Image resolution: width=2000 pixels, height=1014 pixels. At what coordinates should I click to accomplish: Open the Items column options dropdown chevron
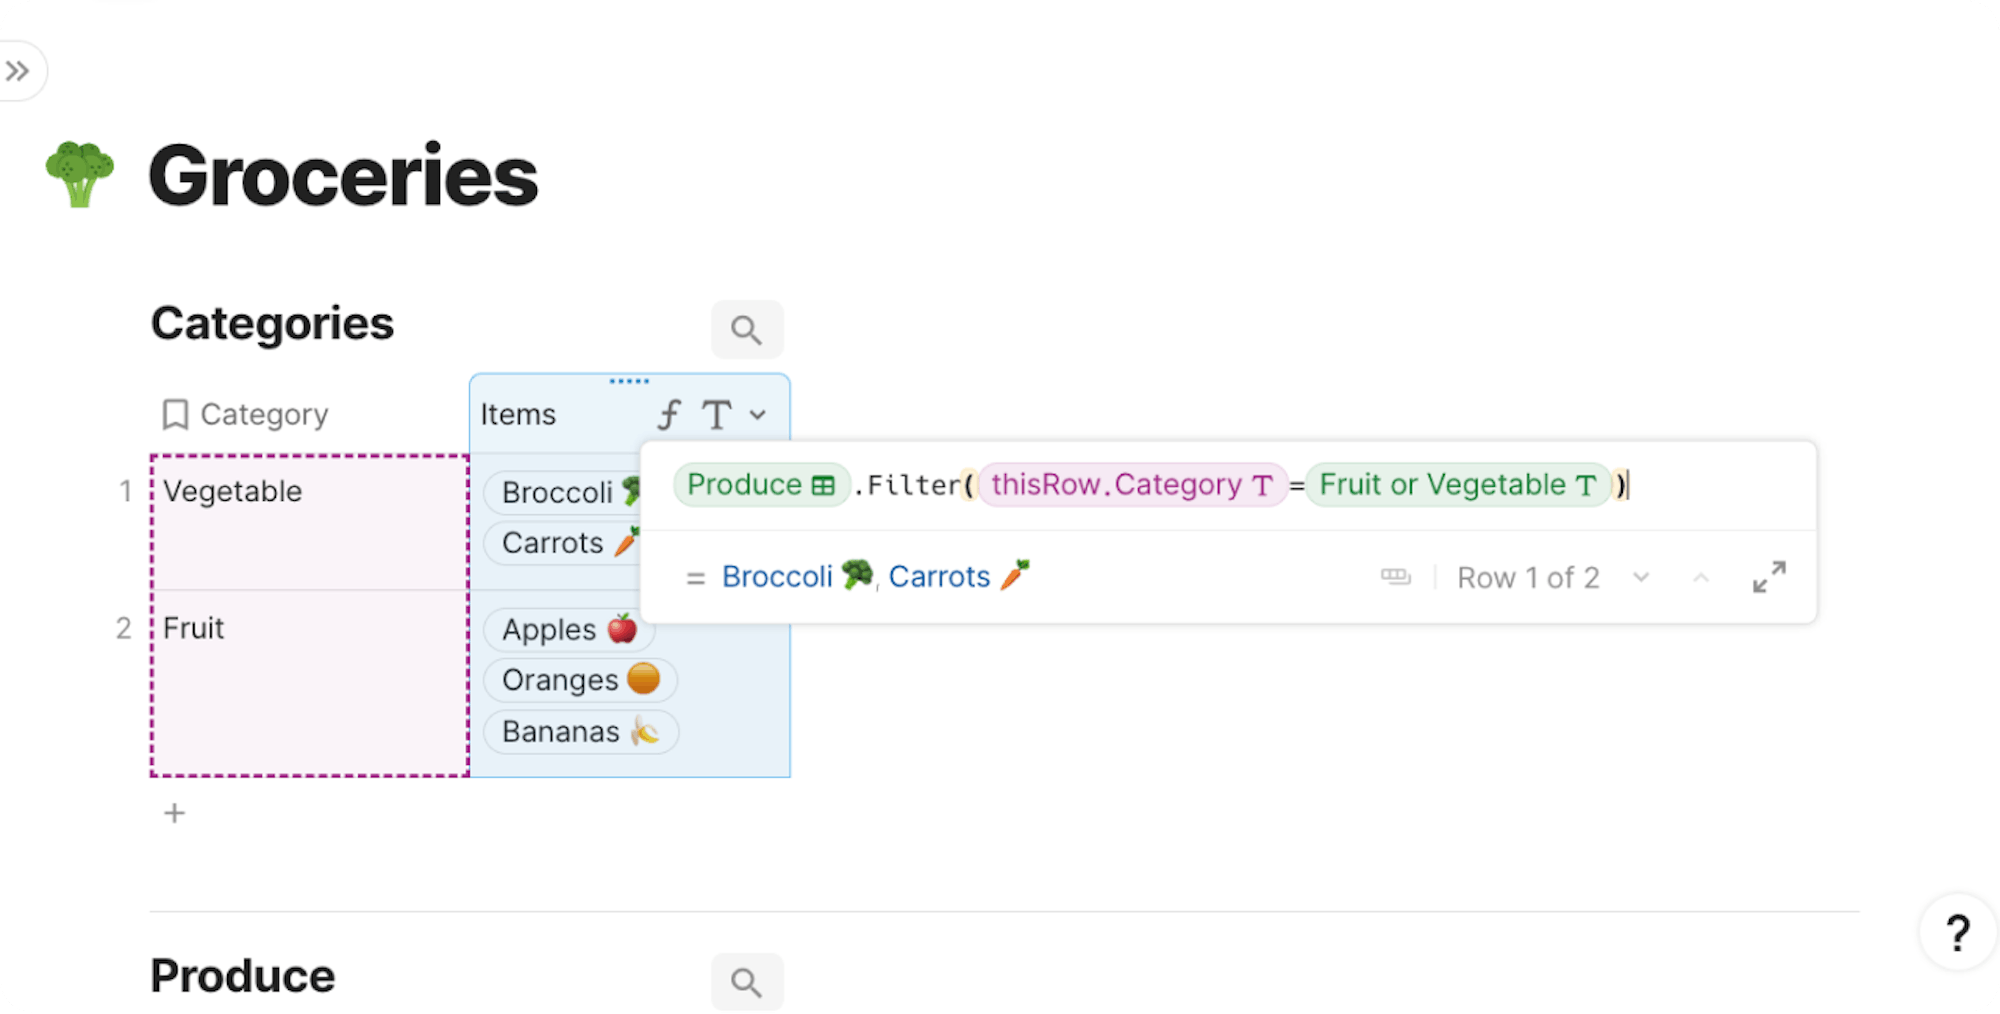click(x=758, y=414)
